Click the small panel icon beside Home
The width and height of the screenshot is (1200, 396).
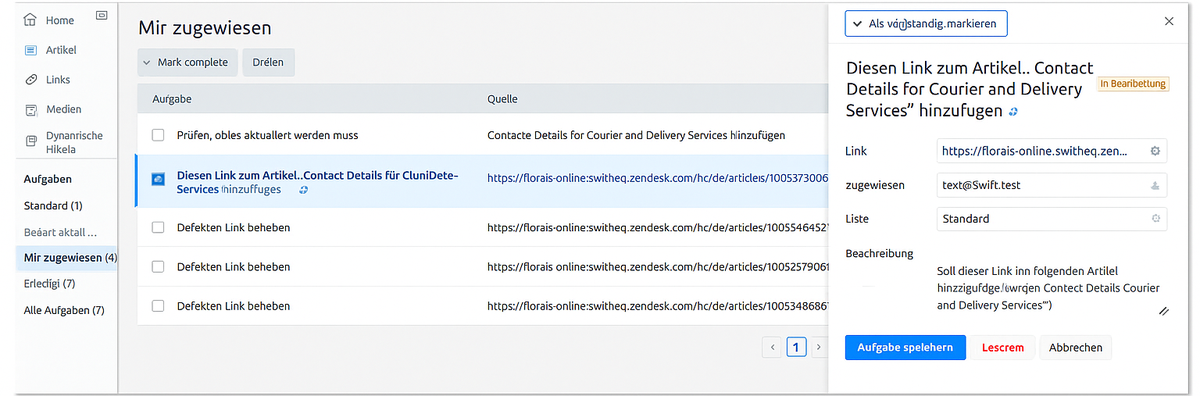tap(101, 16)
